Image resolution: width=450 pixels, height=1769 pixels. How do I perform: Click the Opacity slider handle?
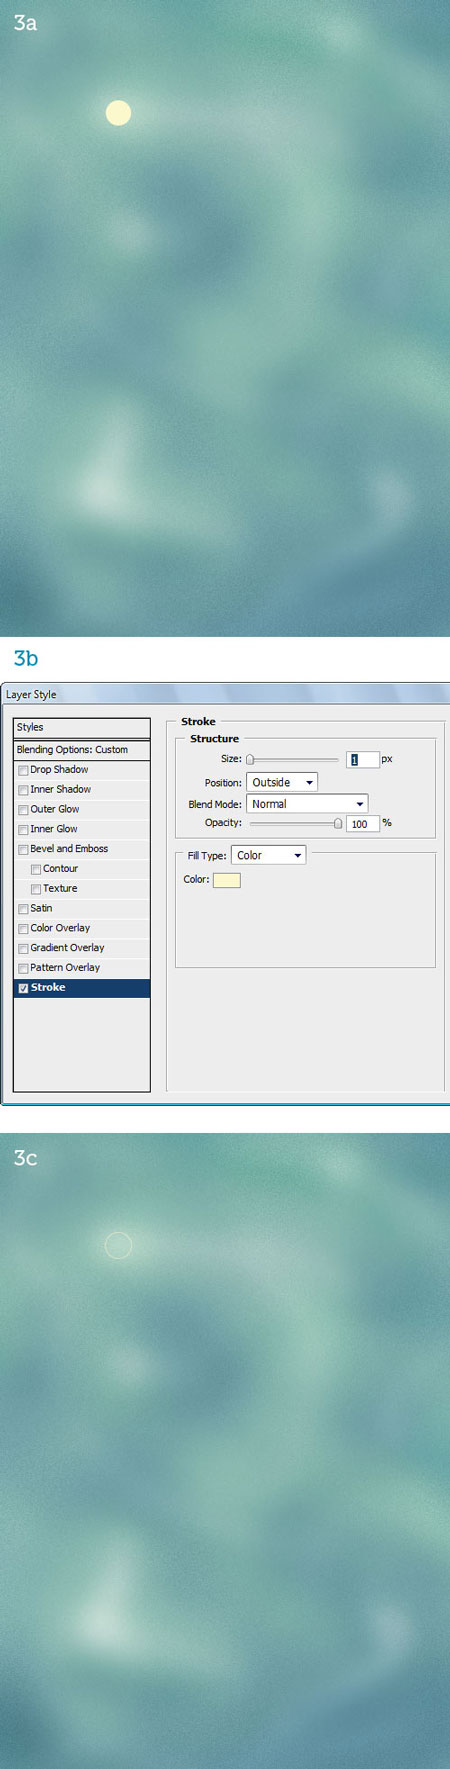point(338,824)
